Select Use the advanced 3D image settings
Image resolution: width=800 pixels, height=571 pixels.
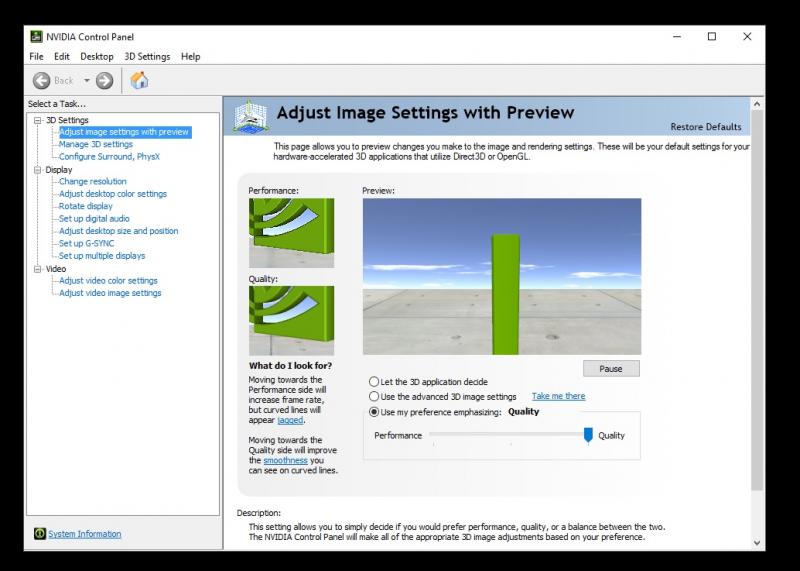coord(374,396)
